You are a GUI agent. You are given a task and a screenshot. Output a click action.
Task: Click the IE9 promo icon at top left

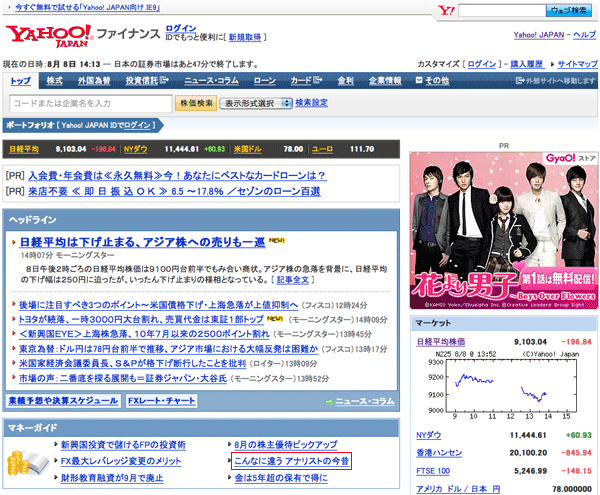click(8, 7)
